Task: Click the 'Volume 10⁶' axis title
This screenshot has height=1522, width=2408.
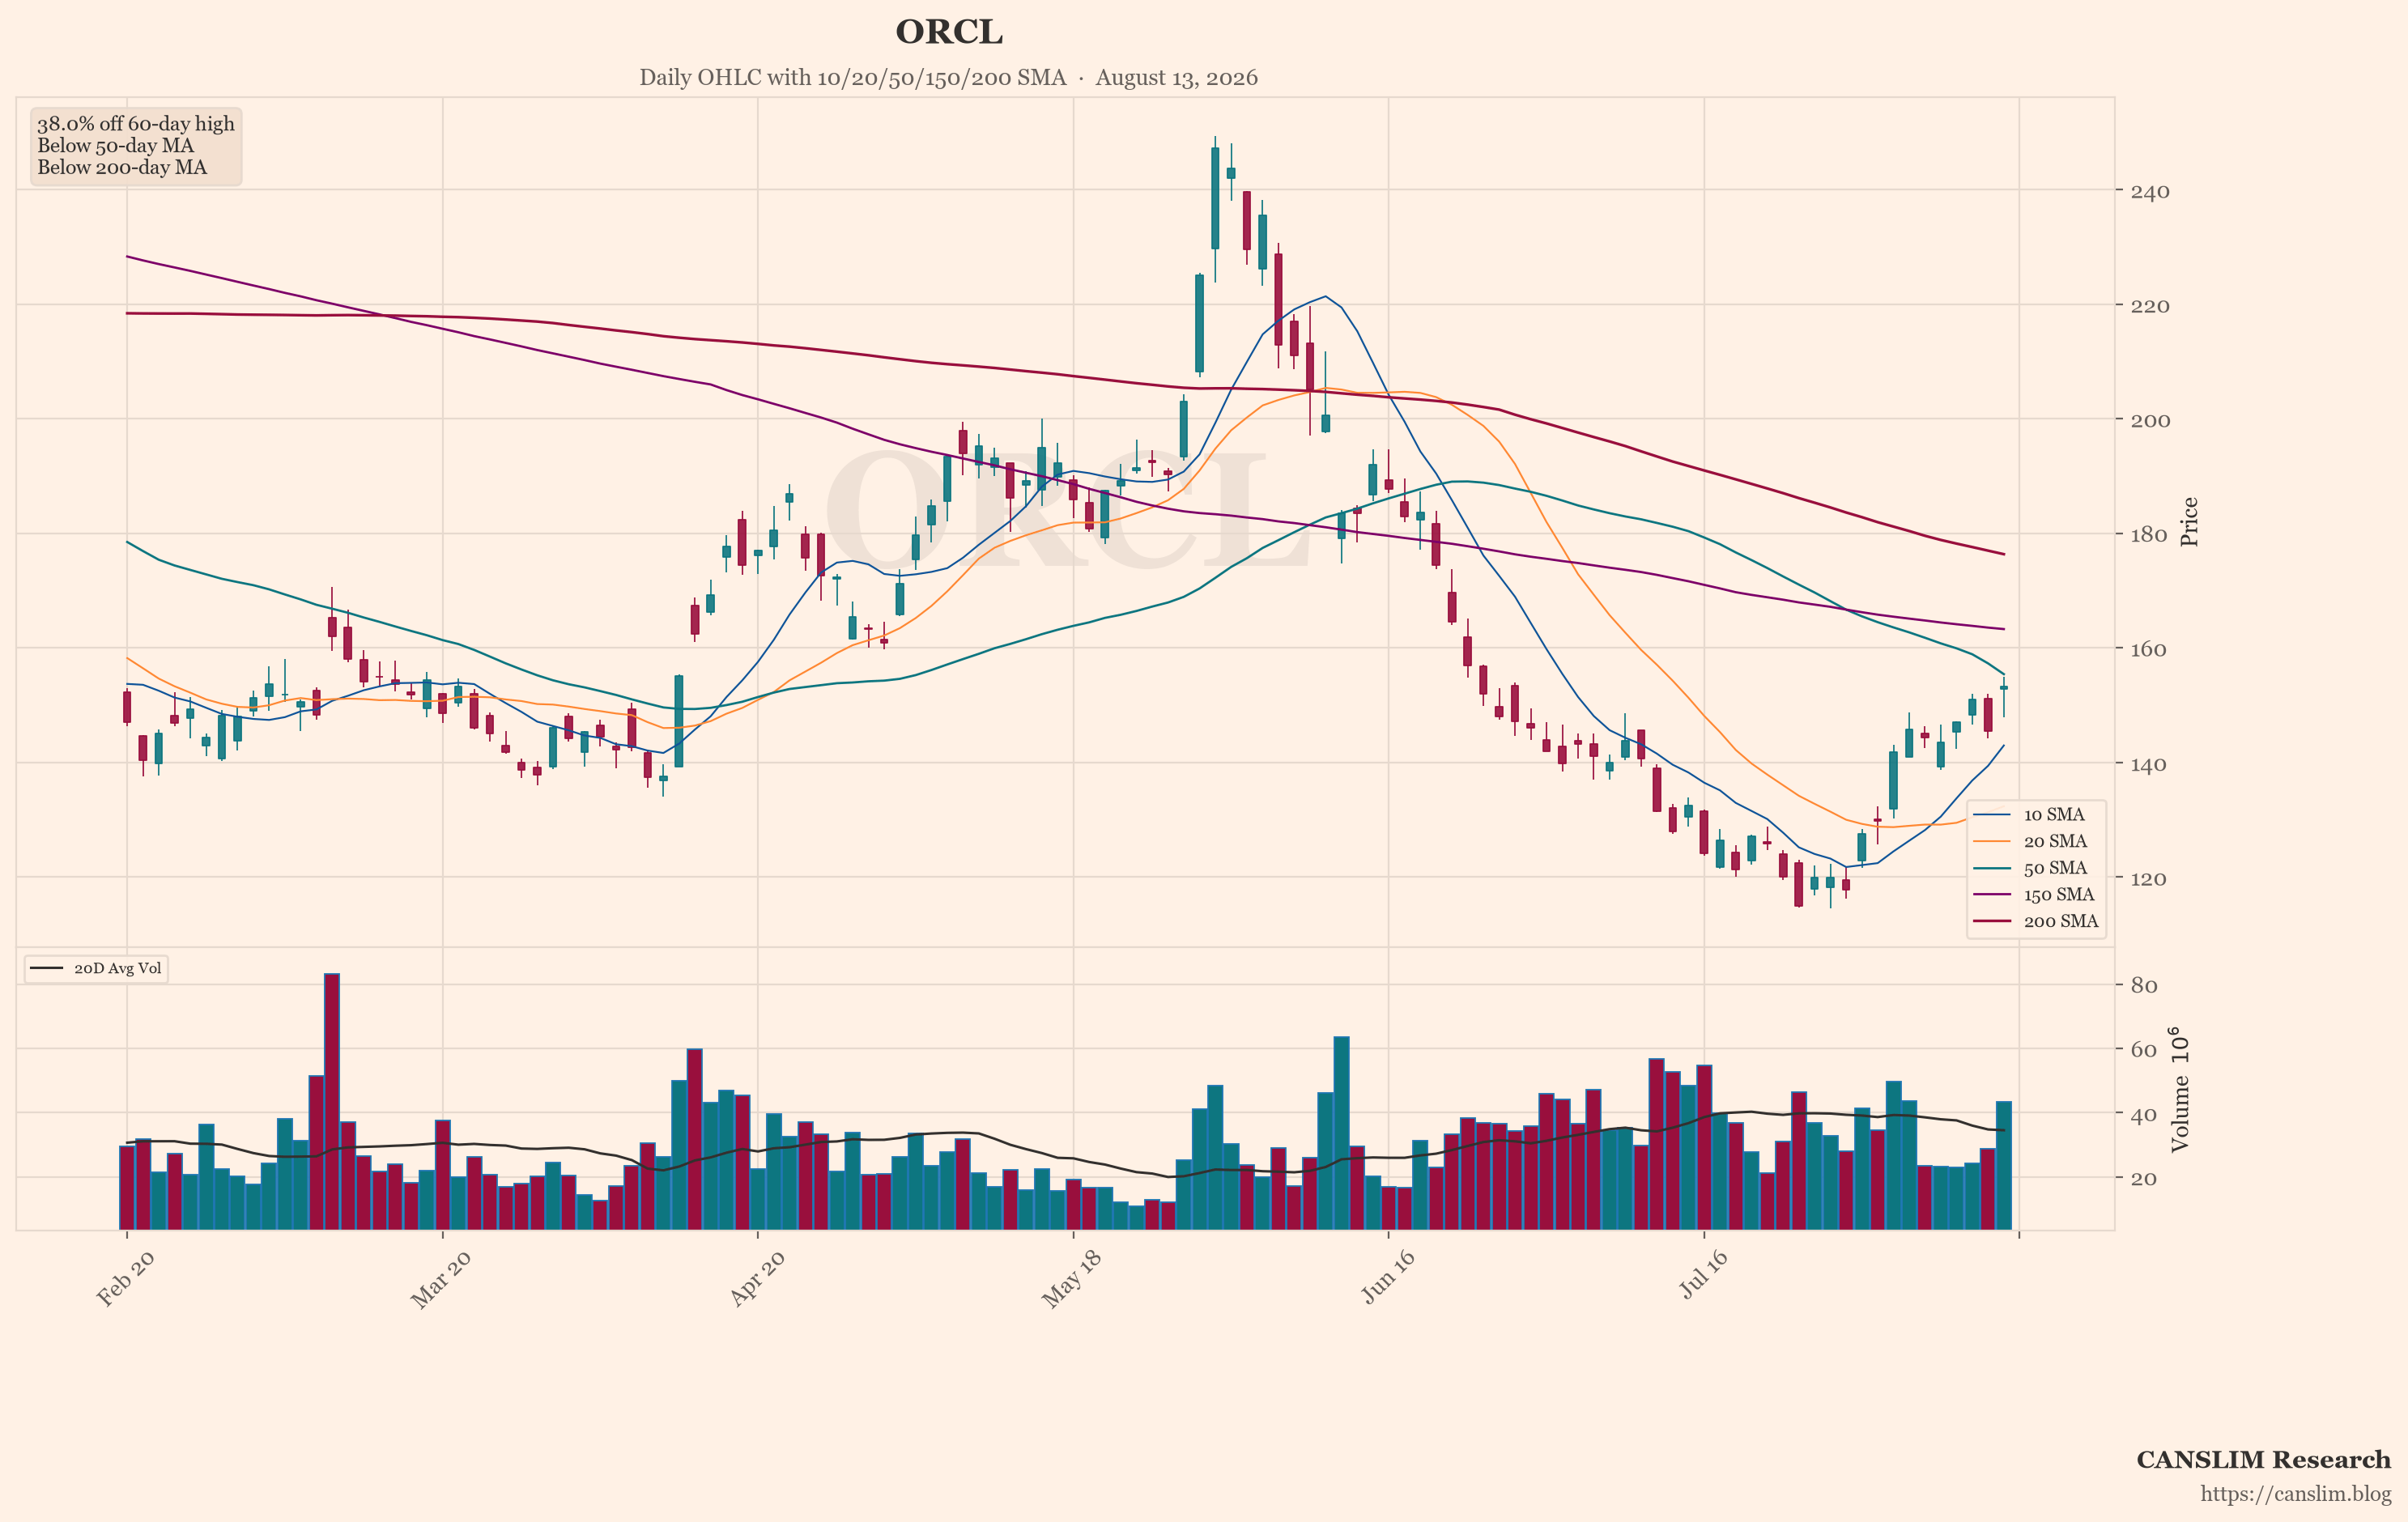Action: tap(2180, 1090)
